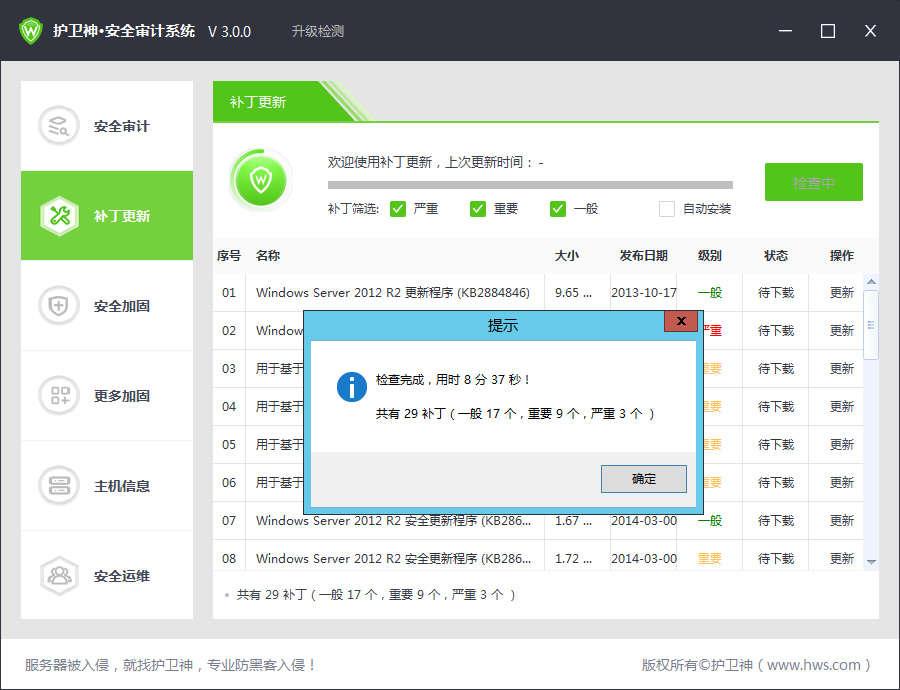Click 升级检测 in the title bar
This screenshot has height=690, width=900.
[x=317, y=31]
